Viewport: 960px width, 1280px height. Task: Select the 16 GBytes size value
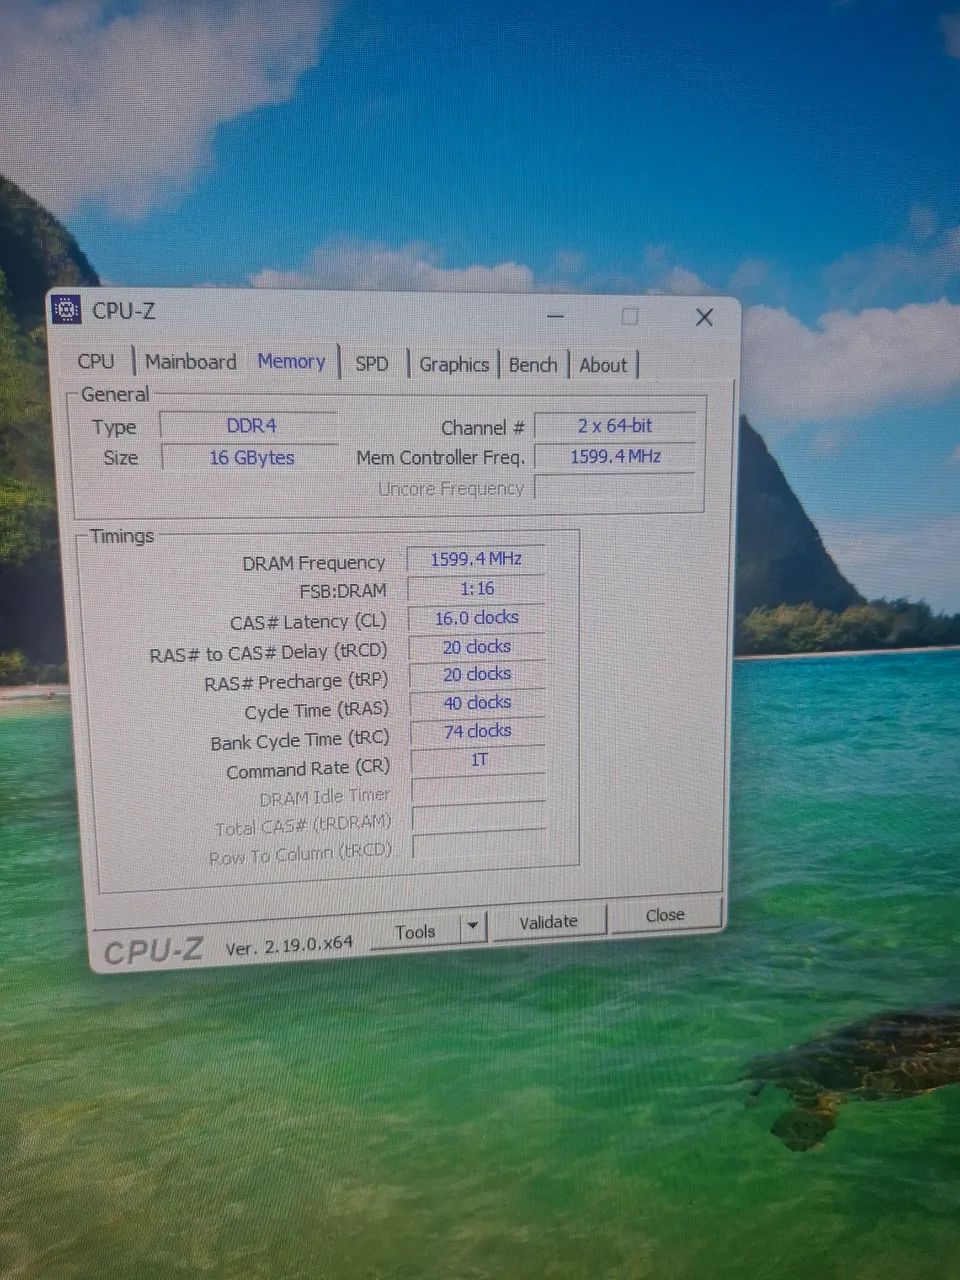click(251, 457)
